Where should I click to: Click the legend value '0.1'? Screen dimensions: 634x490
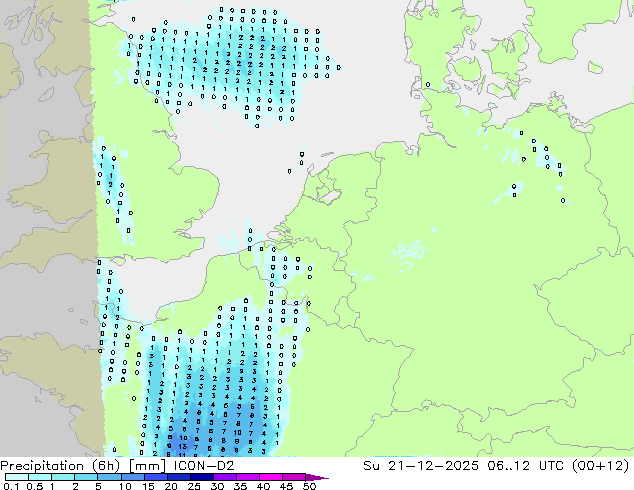click(x=11, y=486)
